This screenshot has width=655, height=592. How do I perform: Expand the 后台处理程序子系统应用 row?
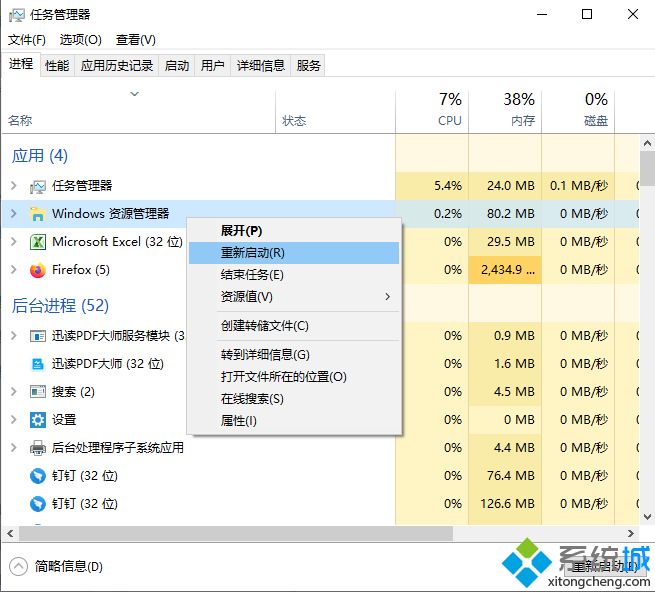13,447
